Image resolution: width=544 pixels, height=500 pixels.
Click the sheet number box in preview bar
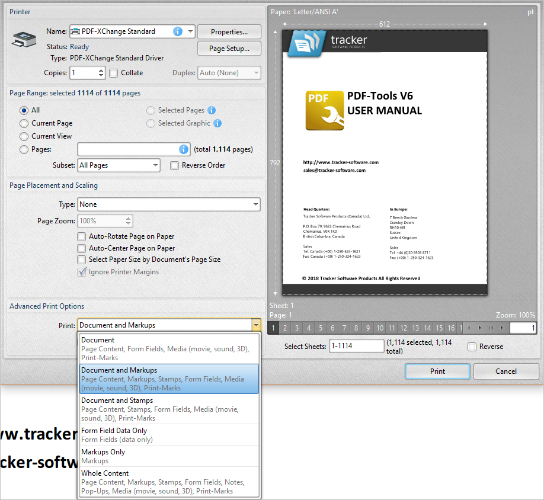523,328
